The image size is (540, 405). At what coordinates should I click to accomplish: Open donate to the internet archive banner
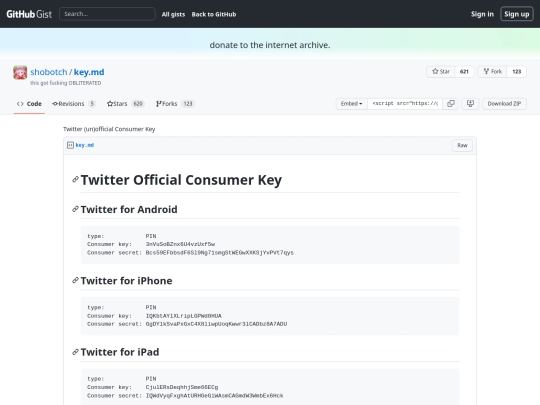[270, 45]
